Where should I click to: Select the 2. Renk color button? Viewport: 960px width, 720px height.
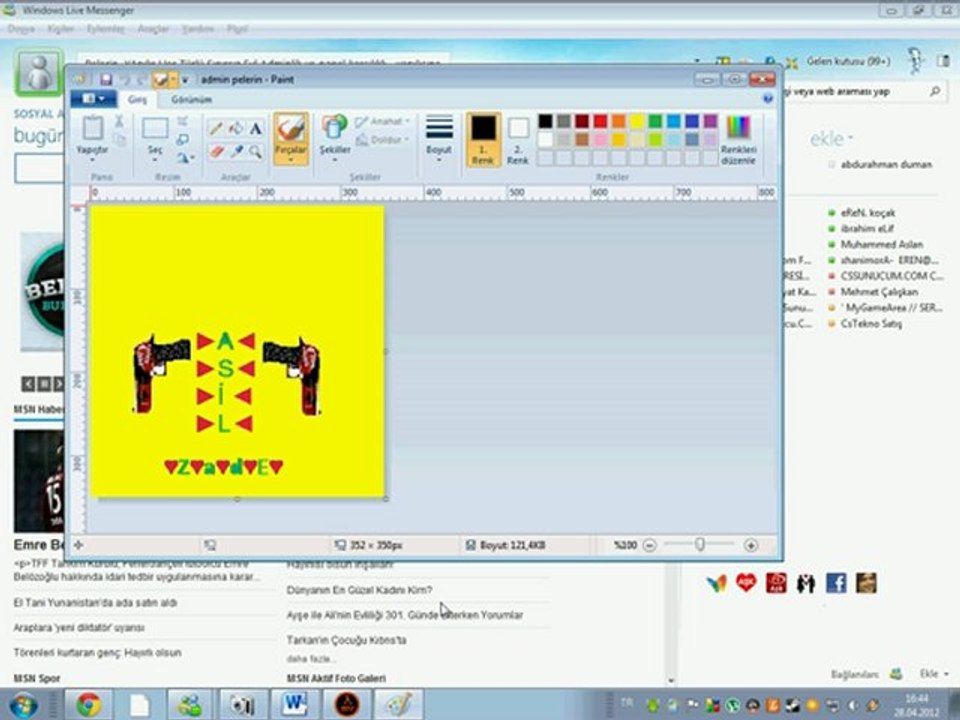point(518,141)
